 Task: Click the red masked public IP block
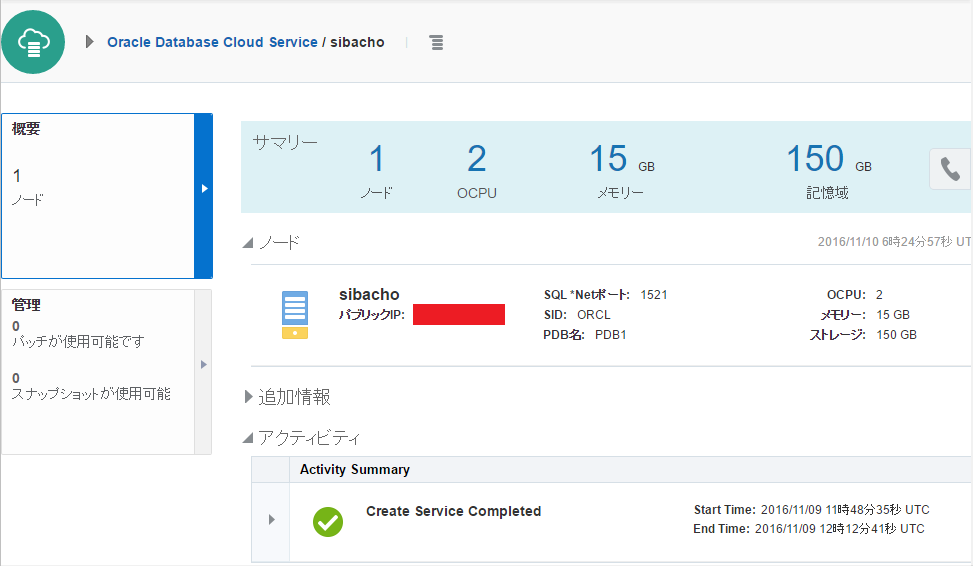tap(458, 315)
